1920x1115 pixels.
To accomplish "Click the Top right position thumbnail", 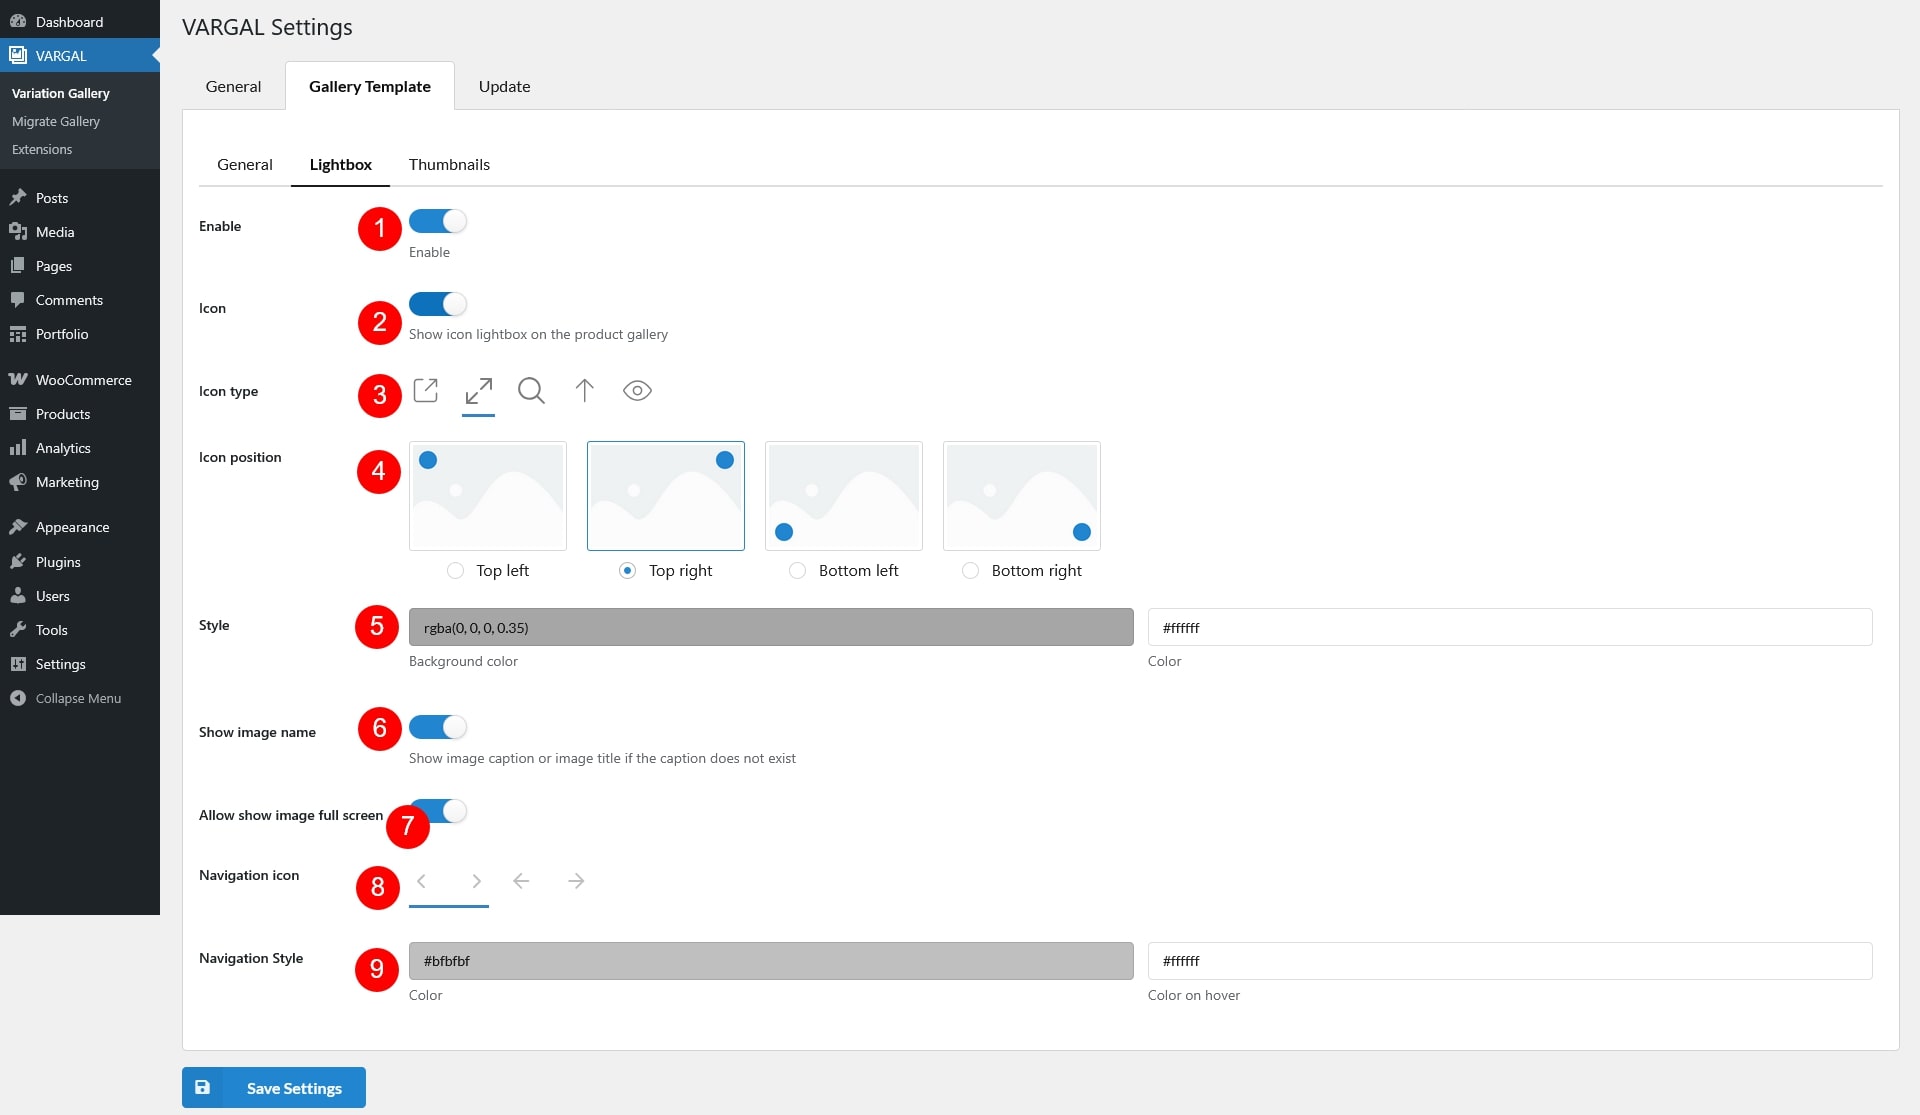I will pos(666,496).
